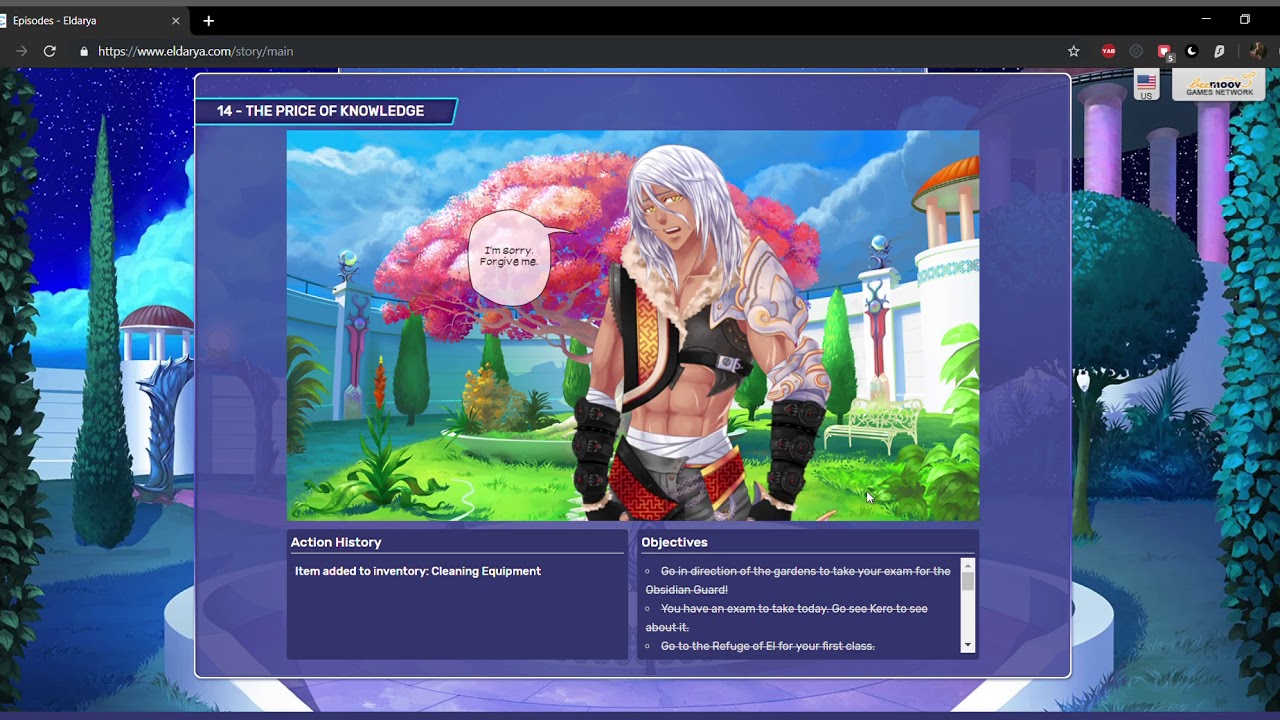Change region using the US flag
This screenshot has height=720, width=1280.
[1147, 86]
